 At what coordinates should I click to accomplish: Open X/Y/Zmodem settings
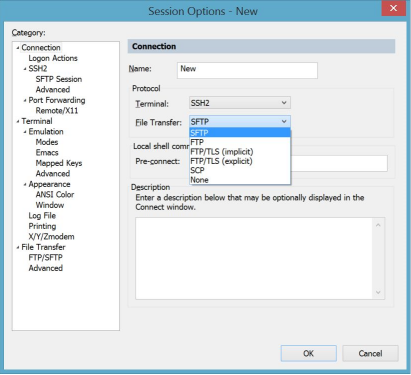point(51,237)
